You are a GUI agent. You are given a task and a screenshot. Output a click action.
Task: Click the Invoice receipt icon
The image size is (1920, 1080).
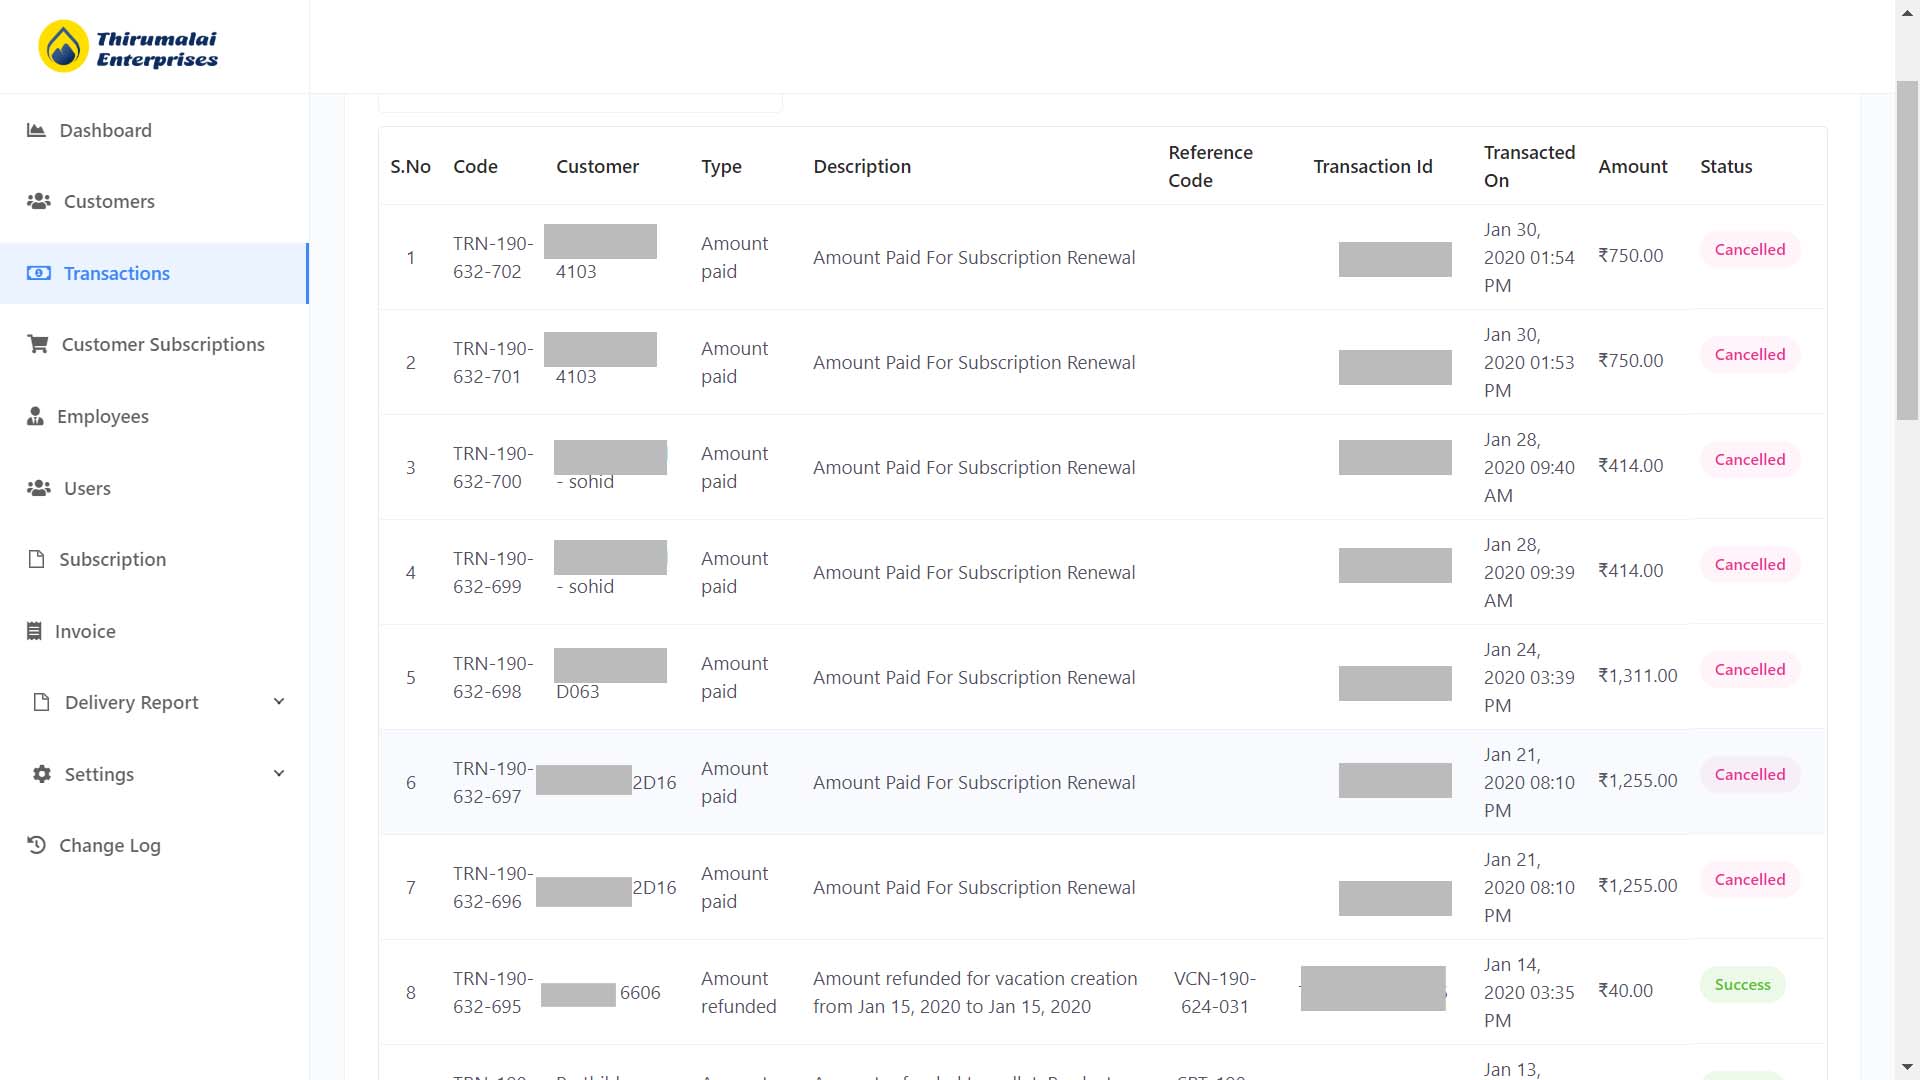[x=34, y=631]
